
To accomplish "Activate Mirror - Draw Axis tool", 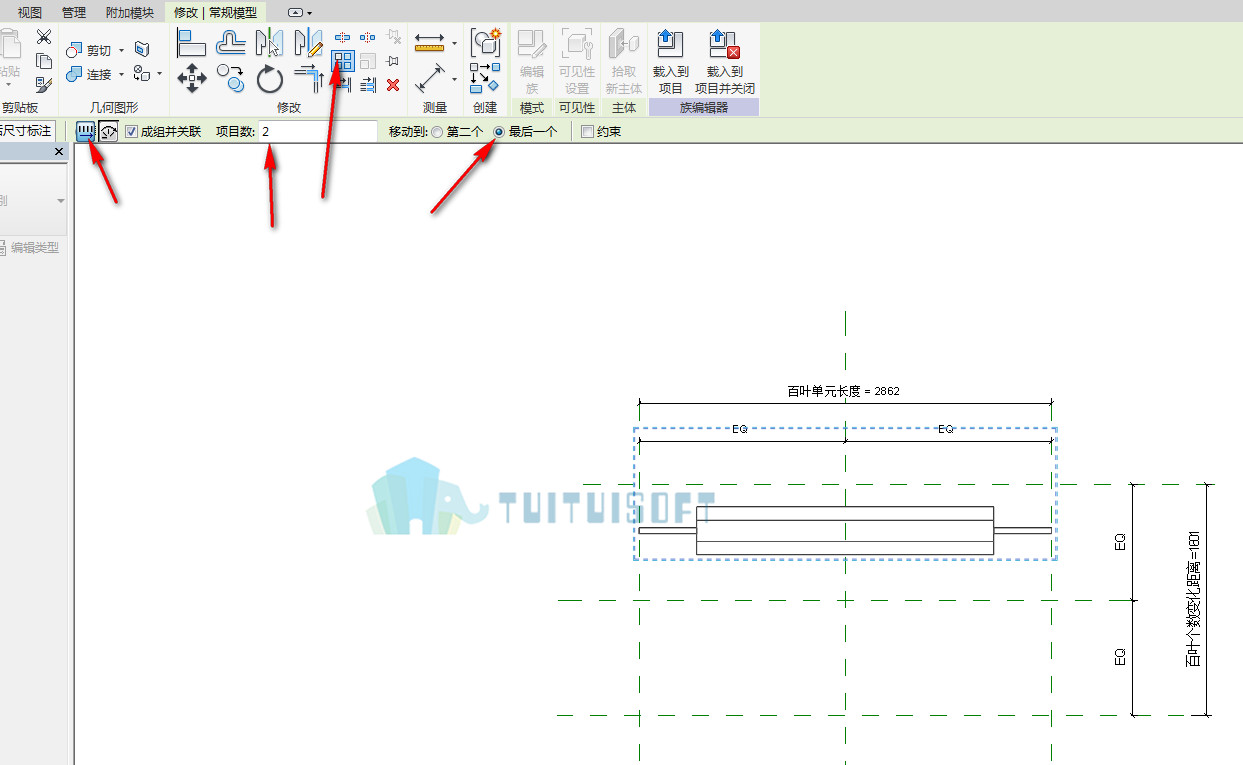I will 309,42.
